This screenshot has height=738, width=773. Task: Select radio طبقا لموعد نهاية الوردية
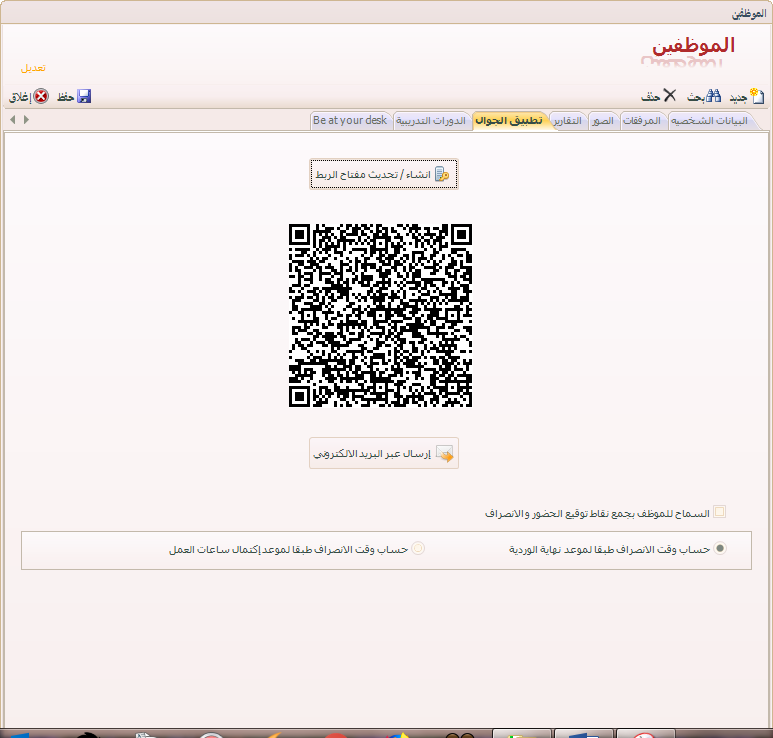pos(720,548)
